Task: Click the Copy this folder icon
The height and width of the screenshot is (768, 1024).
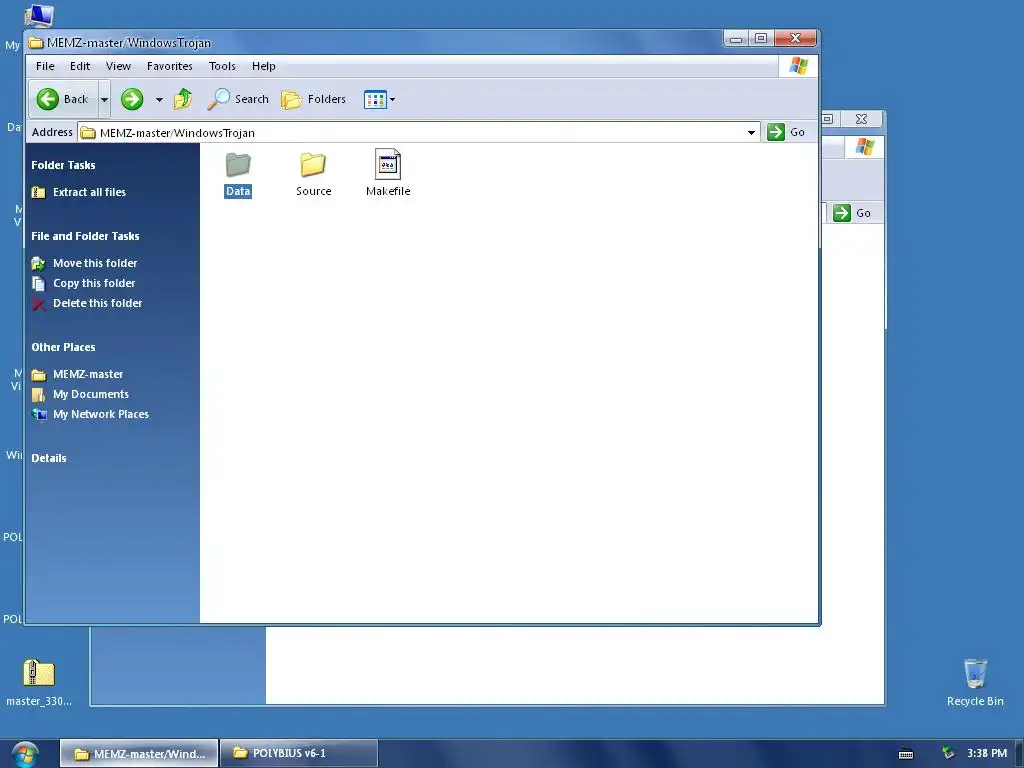Action: click(x=39, y=283)
